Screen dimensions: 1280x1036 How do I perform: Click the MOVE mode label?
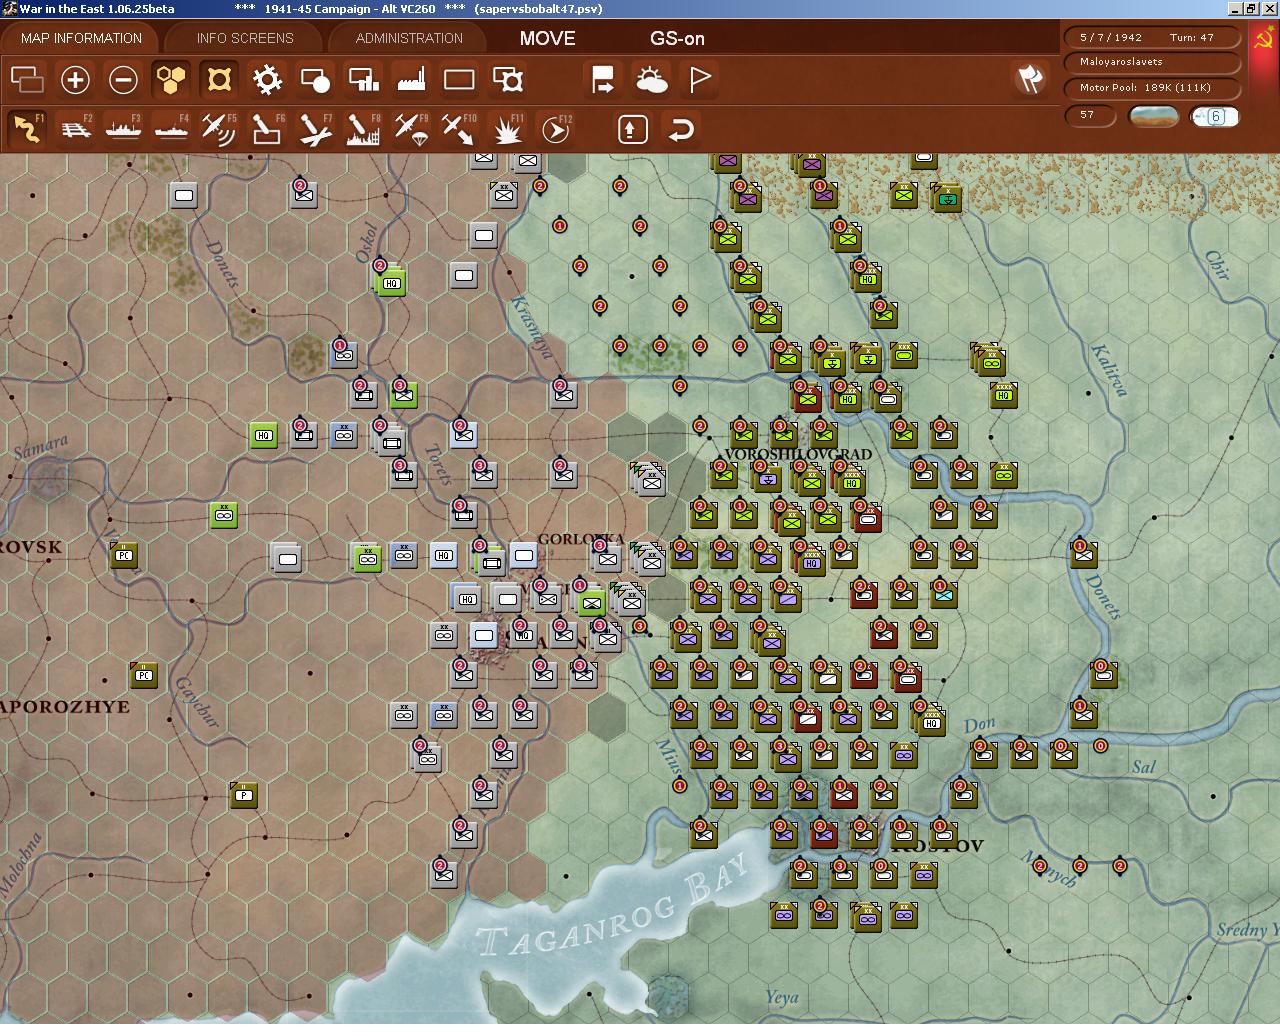[x=547, y=38]
